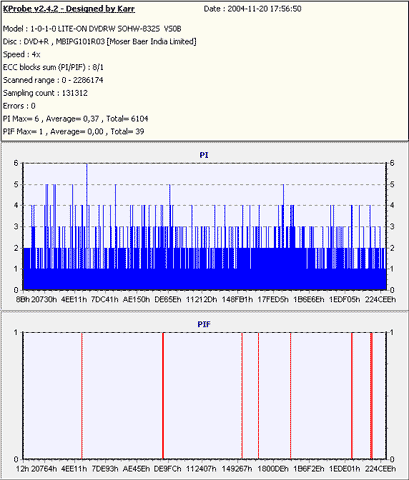Click the Sampling count 131312 line
This screenshot has height=480, width=409.
point(45,93)
